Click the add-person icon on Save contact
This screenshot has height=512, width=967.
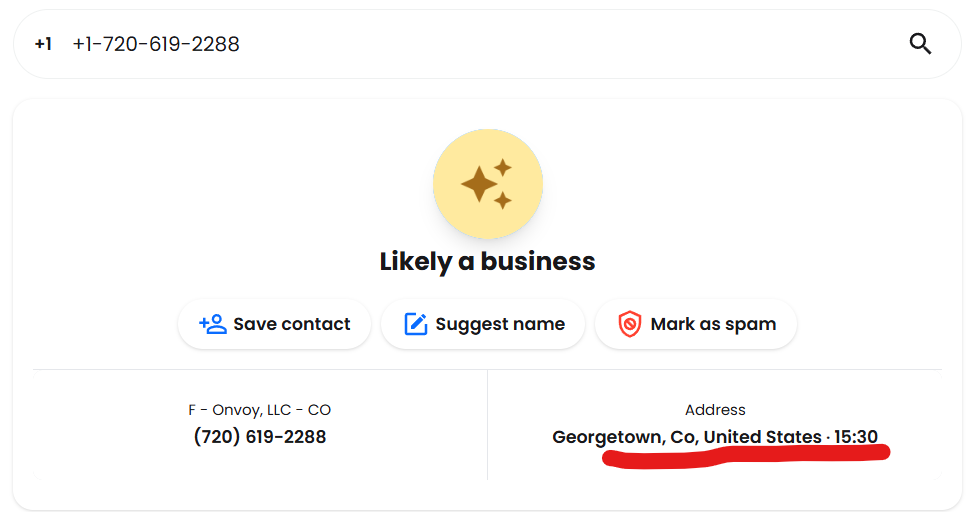point(213,324)
